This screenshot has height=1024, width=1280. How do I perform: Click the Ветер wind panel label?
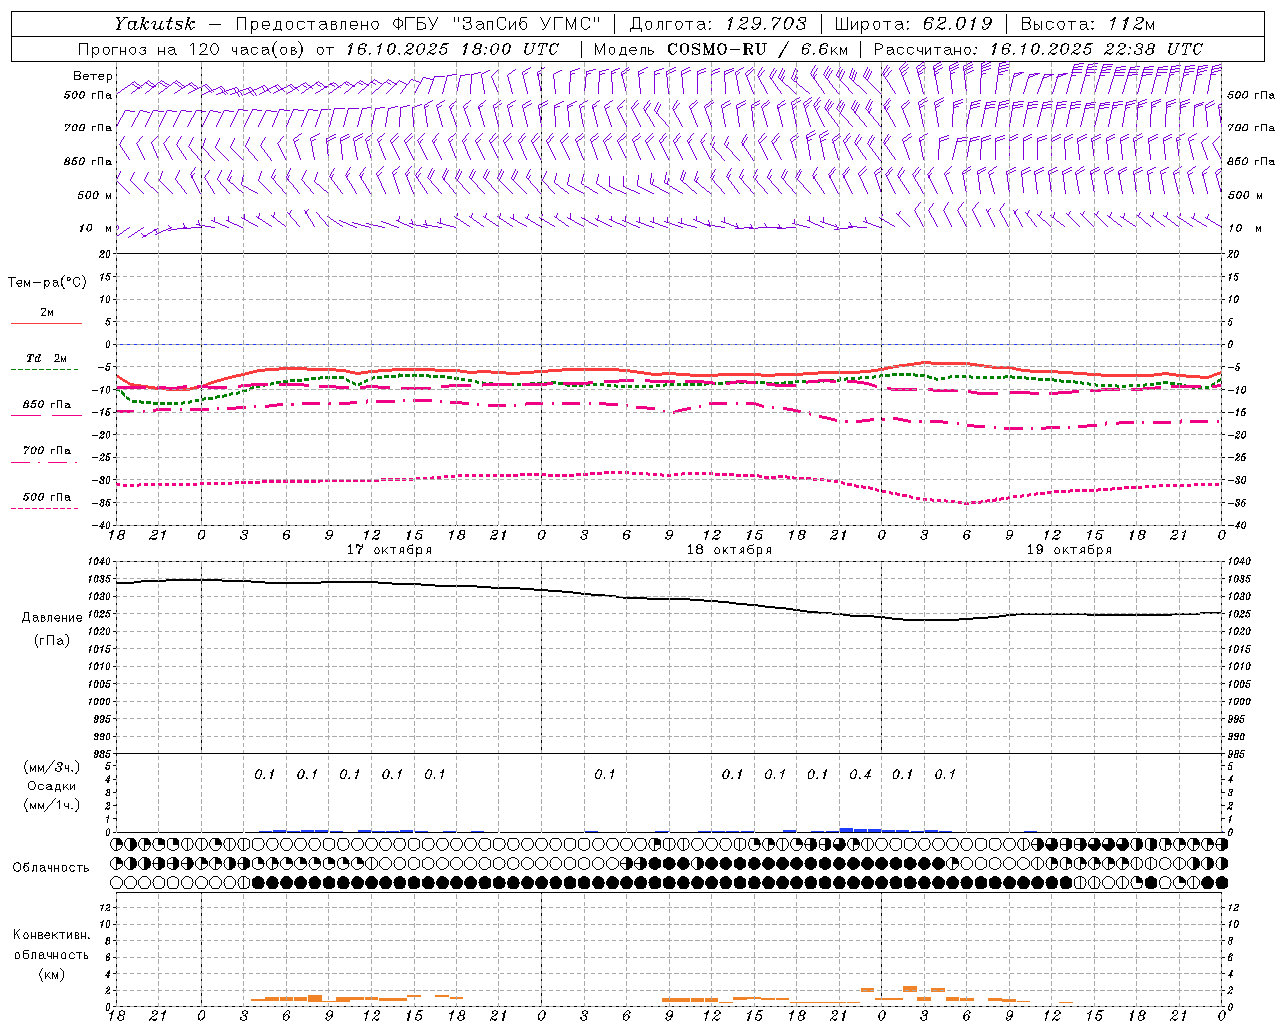pyautogui.click(x=93, y=76)
